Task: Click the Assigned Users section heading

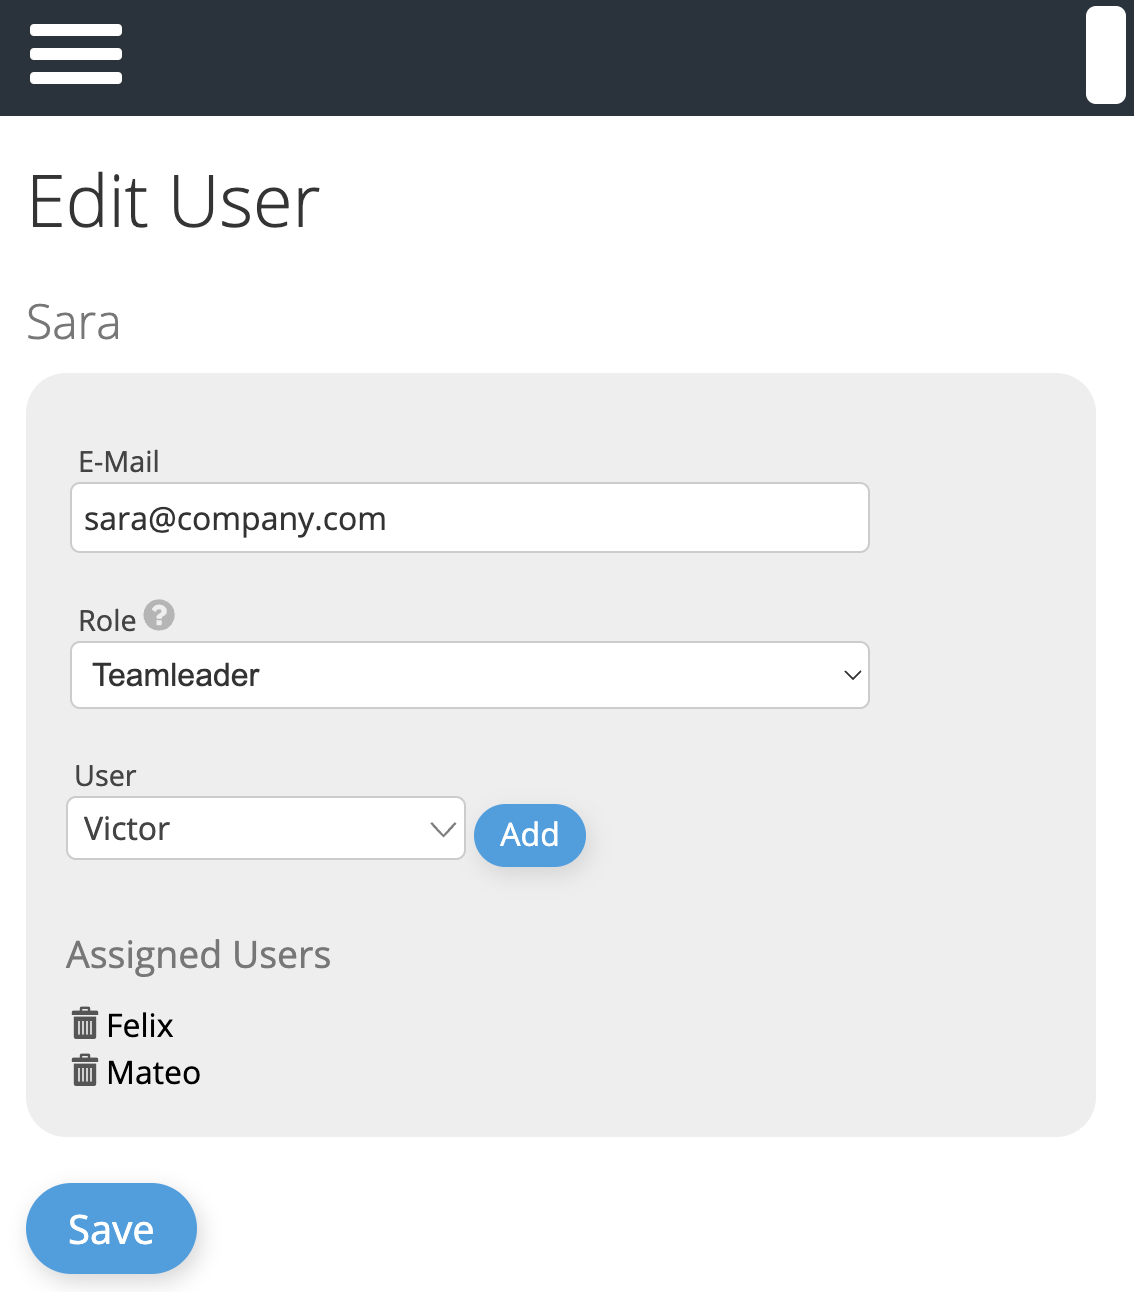Action: pos(198,955)
